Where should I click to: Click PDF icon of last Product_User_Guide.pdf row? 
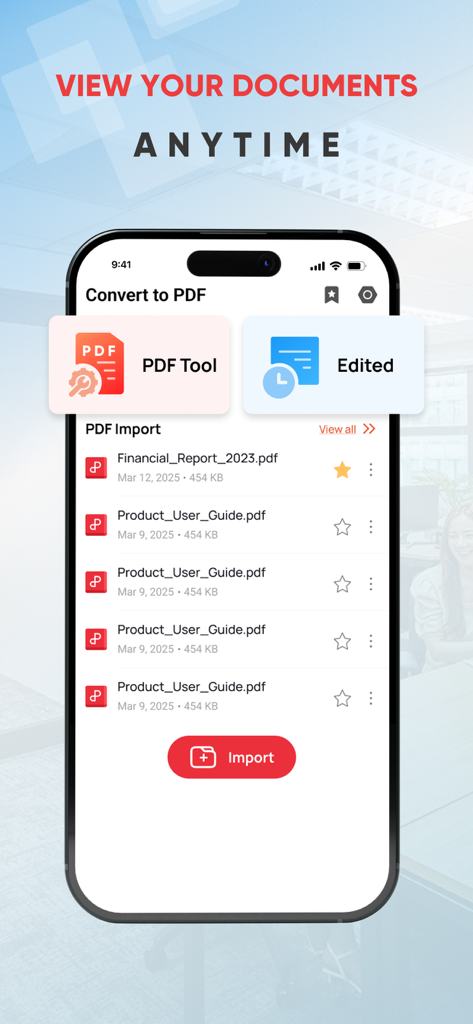[96, 696]
